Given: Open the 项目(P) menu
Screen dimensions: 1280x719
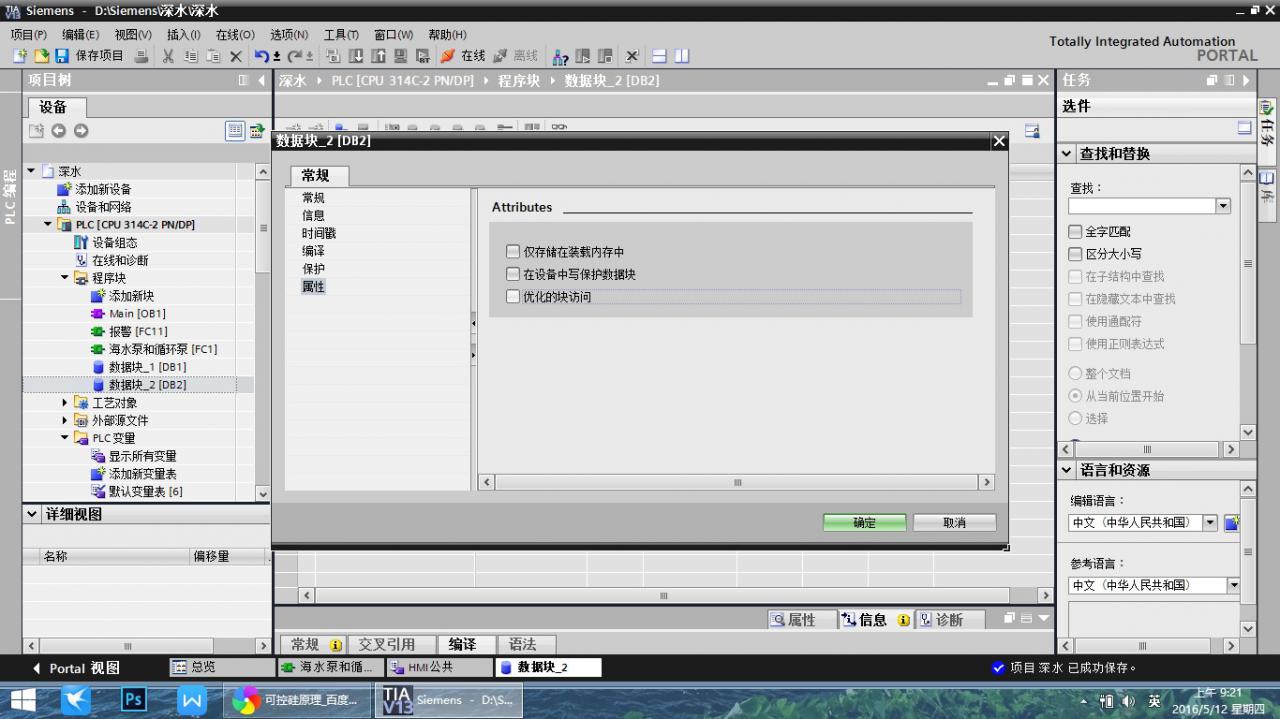Looking at the screenshot, I should tap(28, 35).
